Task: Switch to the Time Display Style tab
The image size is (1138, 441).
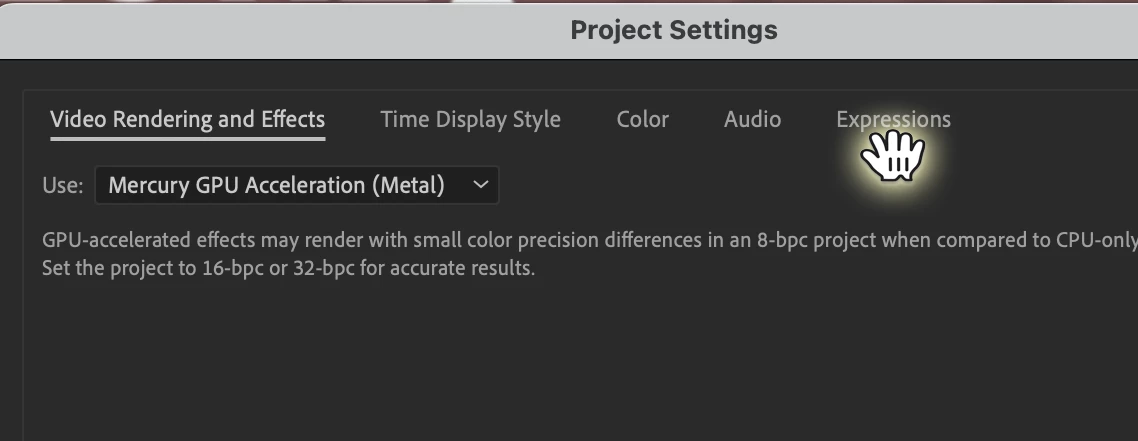Action: tap(470, 120)
